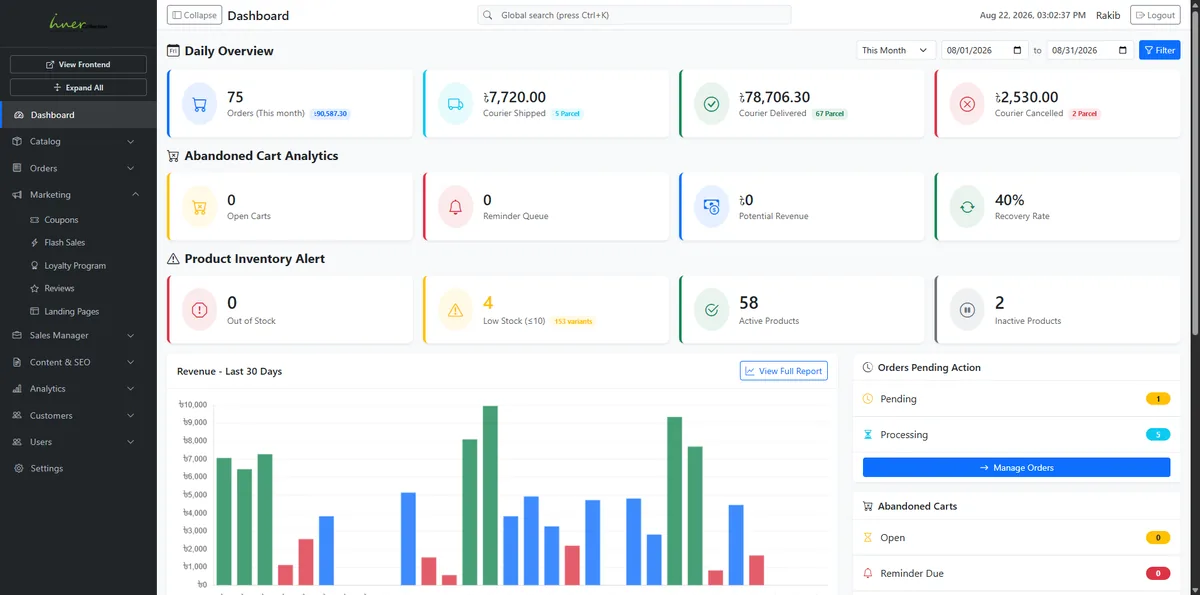The image size is (1200, 595).
Task: Expand the Customers sidebar menu
Action: click(78, 415)
